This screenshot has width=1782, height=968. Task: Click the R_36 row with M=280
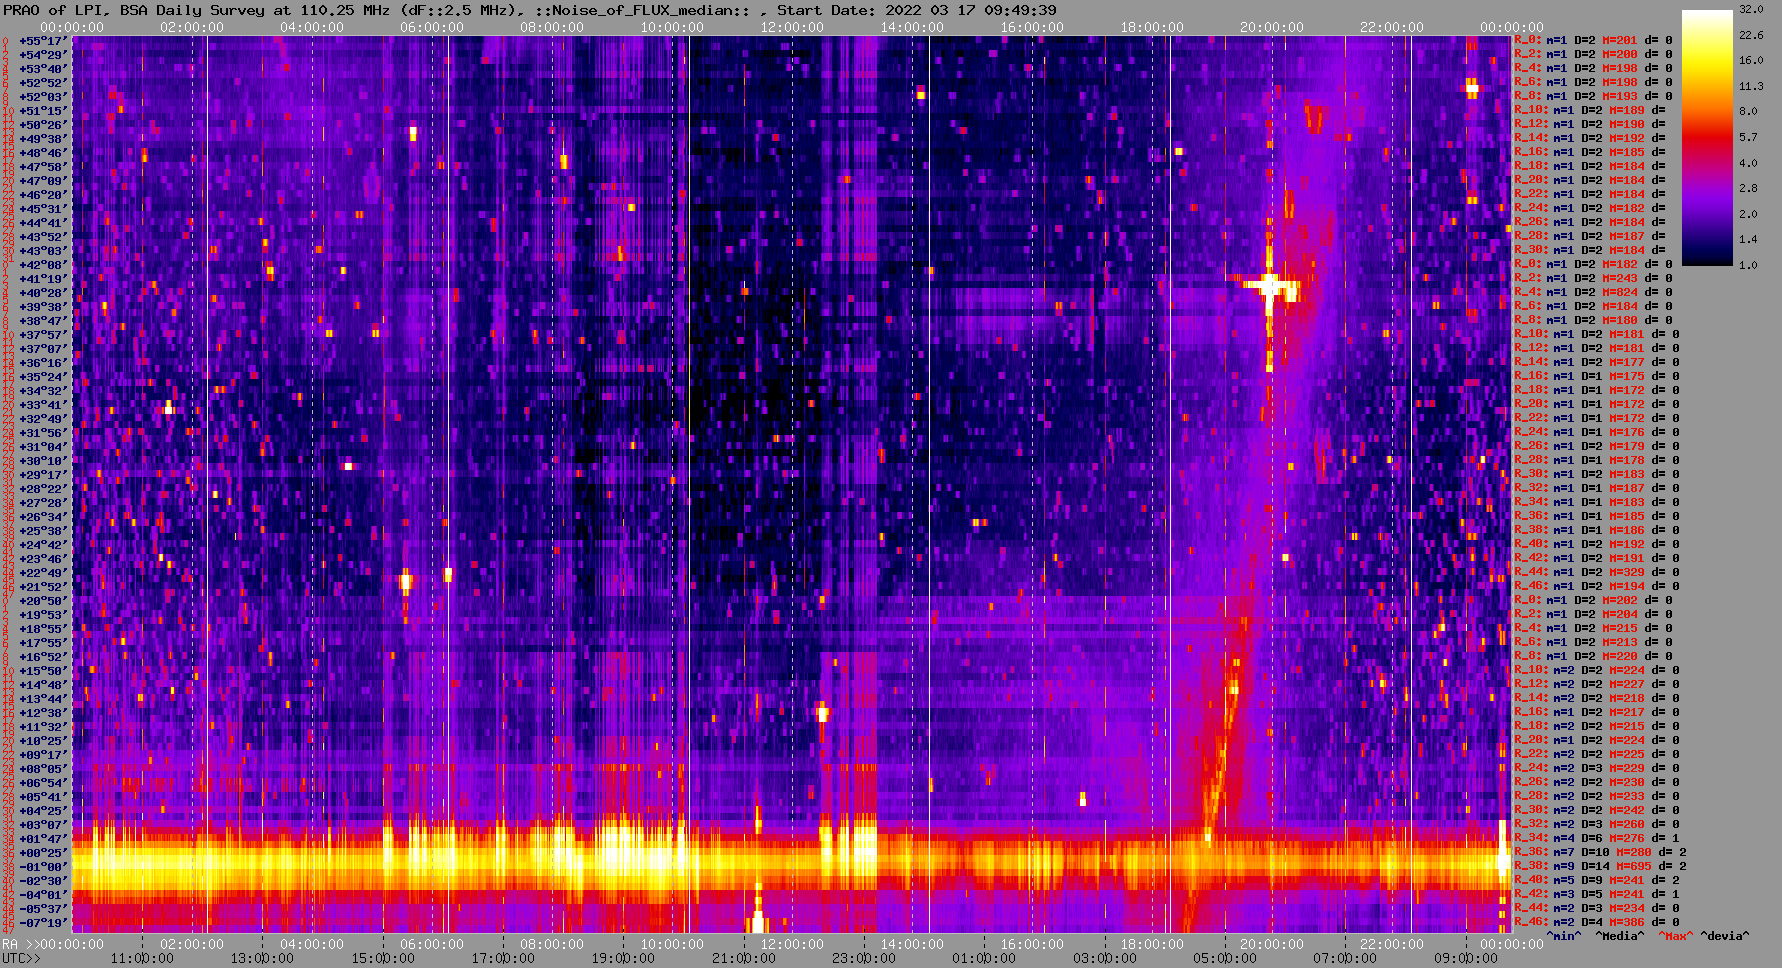click(1600, 852)
